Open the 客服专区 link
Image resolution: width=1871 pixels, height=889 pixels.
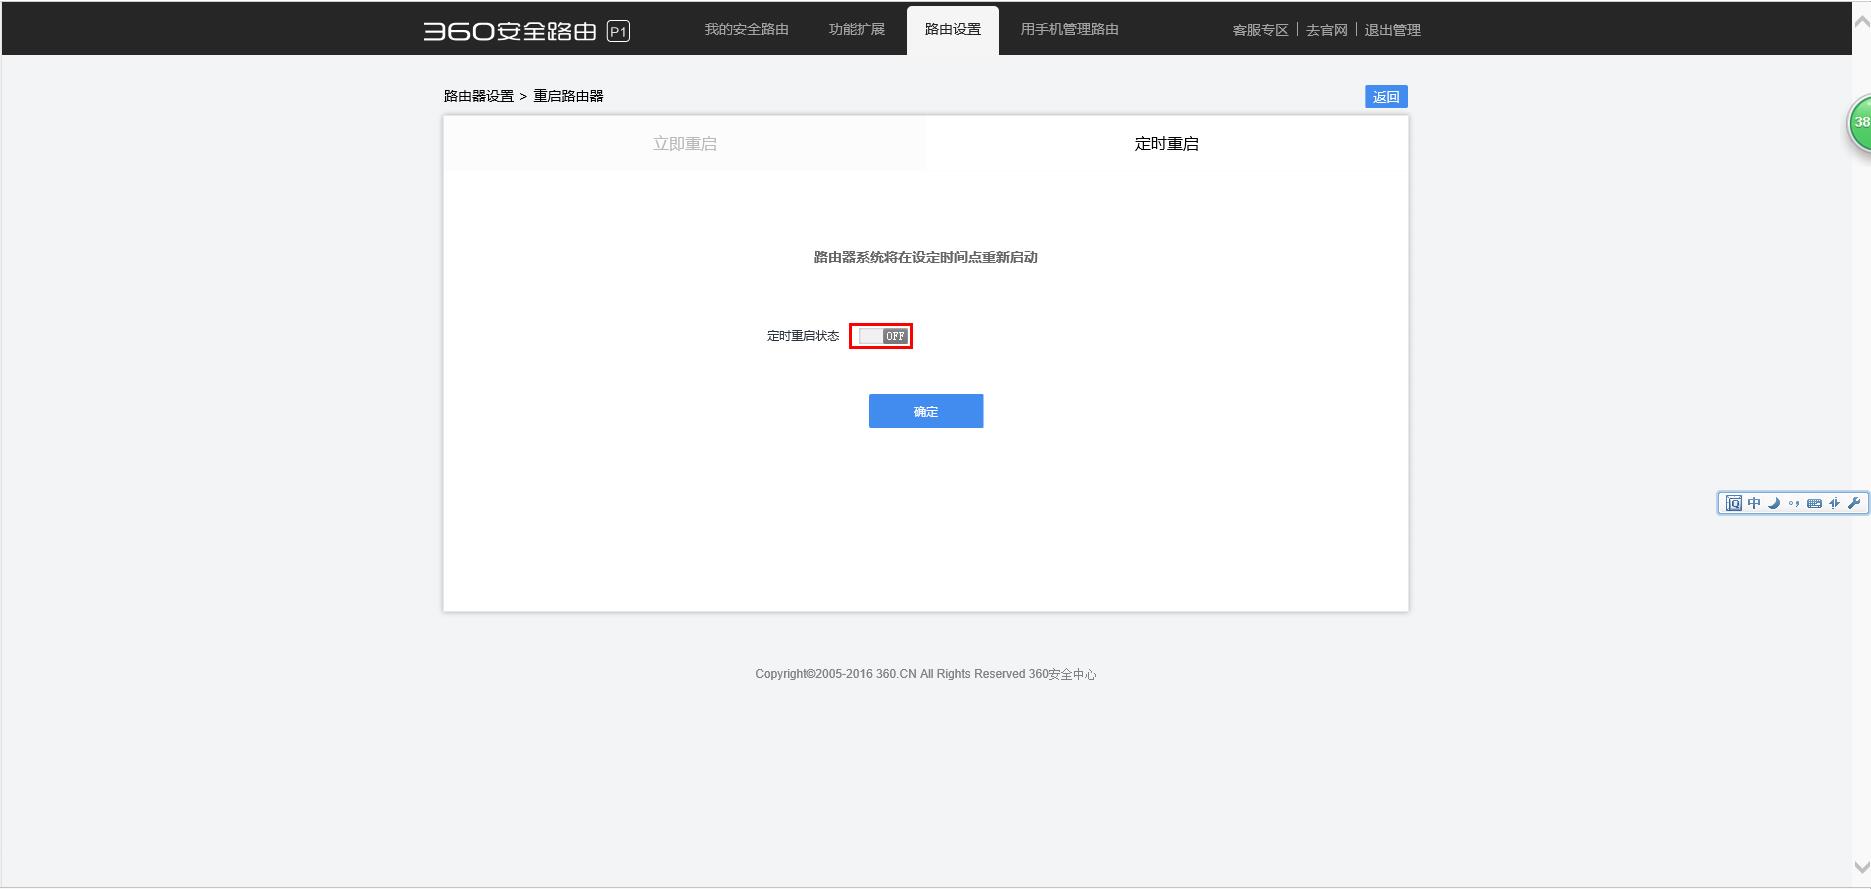pyautogui.click(x=1260, y=30)
